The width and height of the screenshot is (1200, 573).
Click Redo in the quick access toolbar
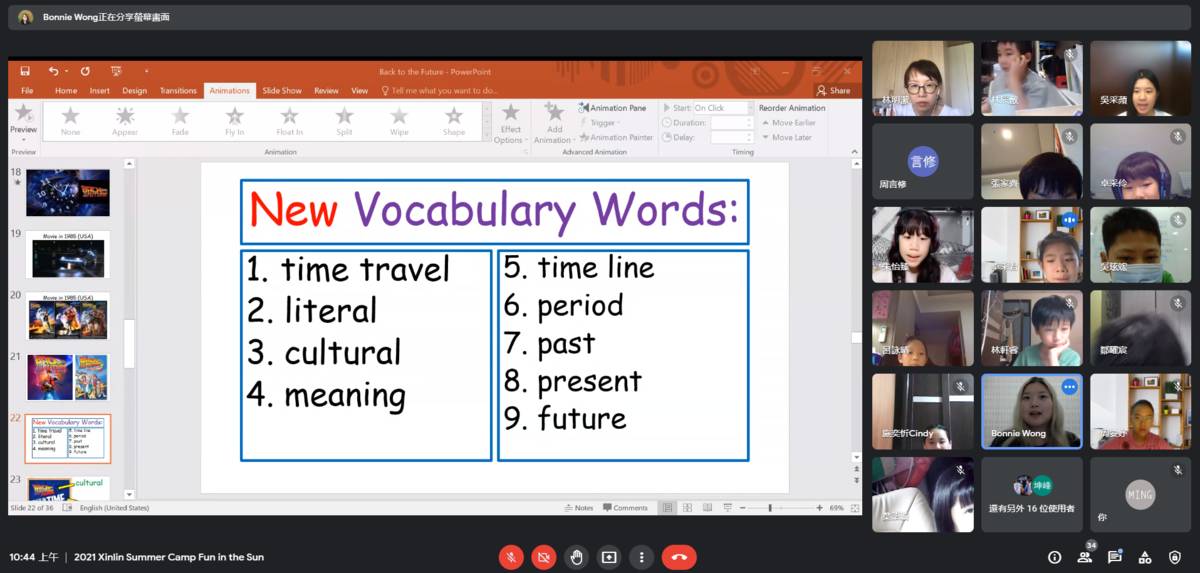(x=85, y=71)
